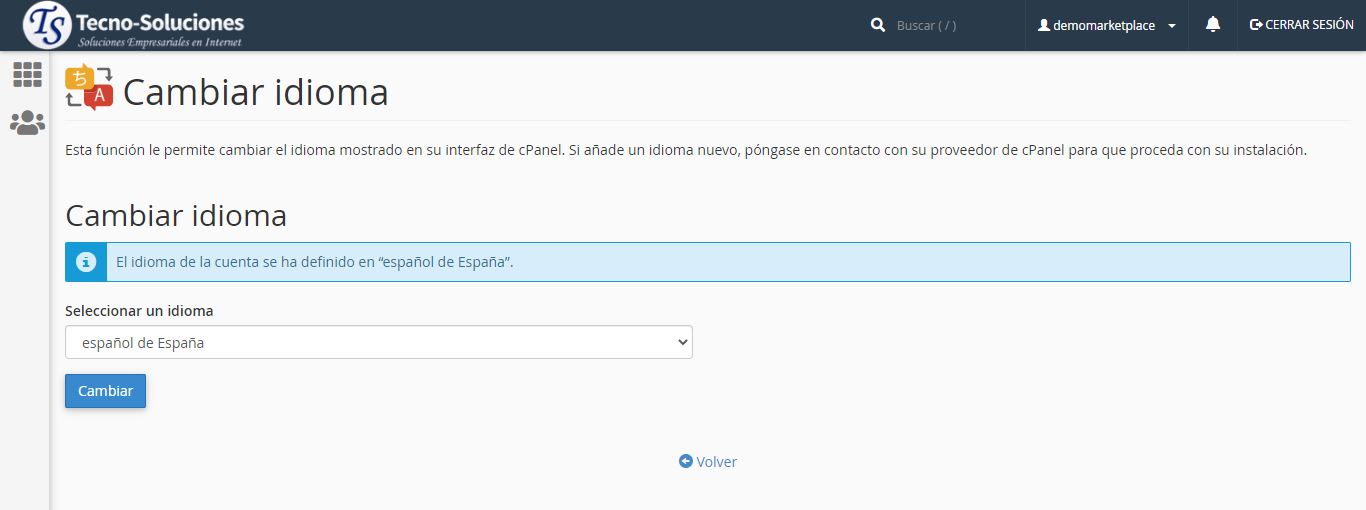
Task: Click the caret beside demomarketplace
Action: pyautogui.click(x=1171, y=26)
